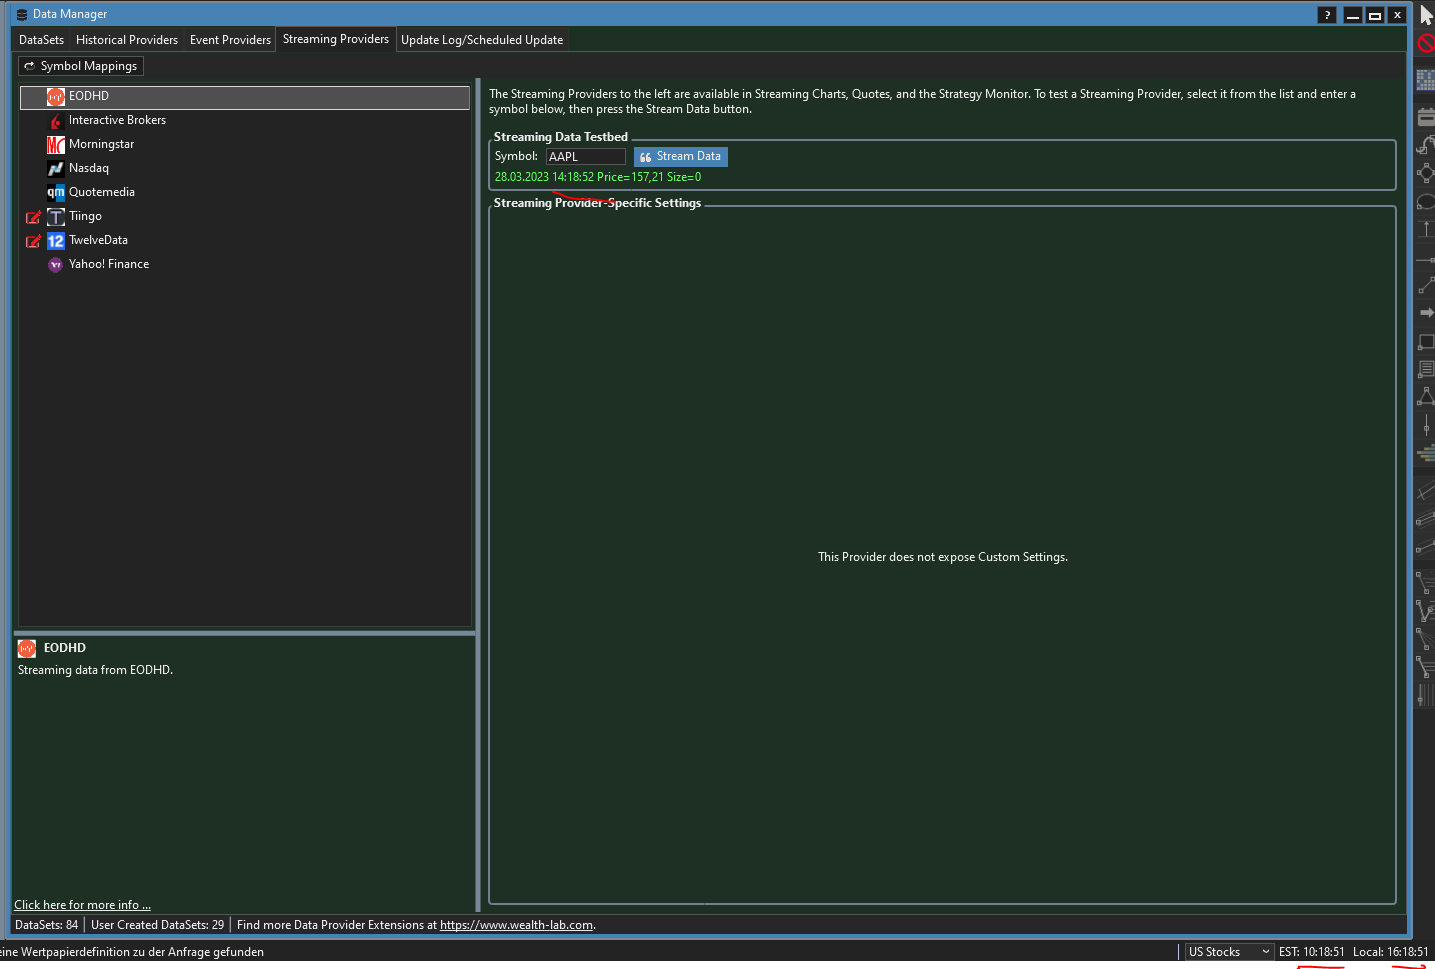The height and width of the screenshot is (969, 1435).
Task: Switch to the DataSets tab
Action: pos(41,40)
